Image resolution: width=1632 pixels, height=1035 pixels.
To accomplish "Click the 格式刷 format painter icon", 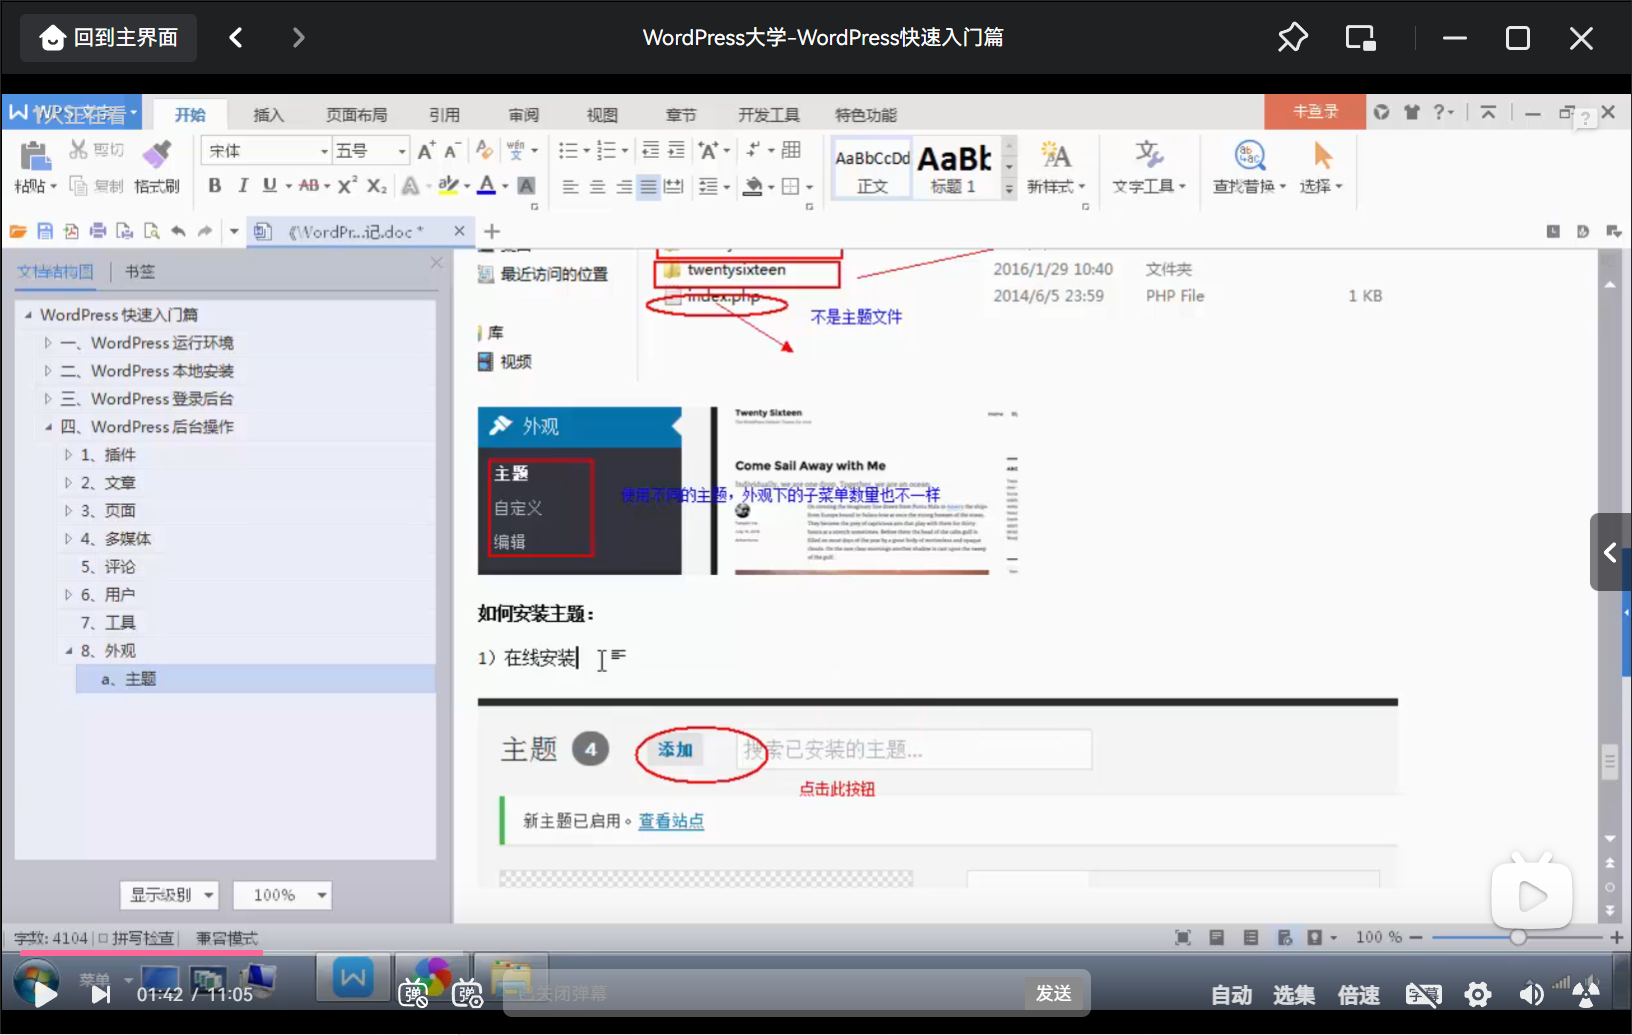I will (157, 155).
